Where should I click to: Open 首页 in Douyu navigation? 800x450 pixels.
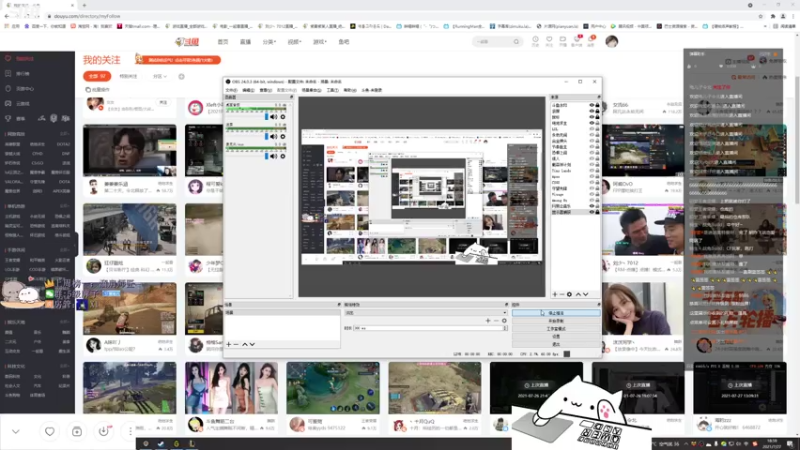[223, 42]
